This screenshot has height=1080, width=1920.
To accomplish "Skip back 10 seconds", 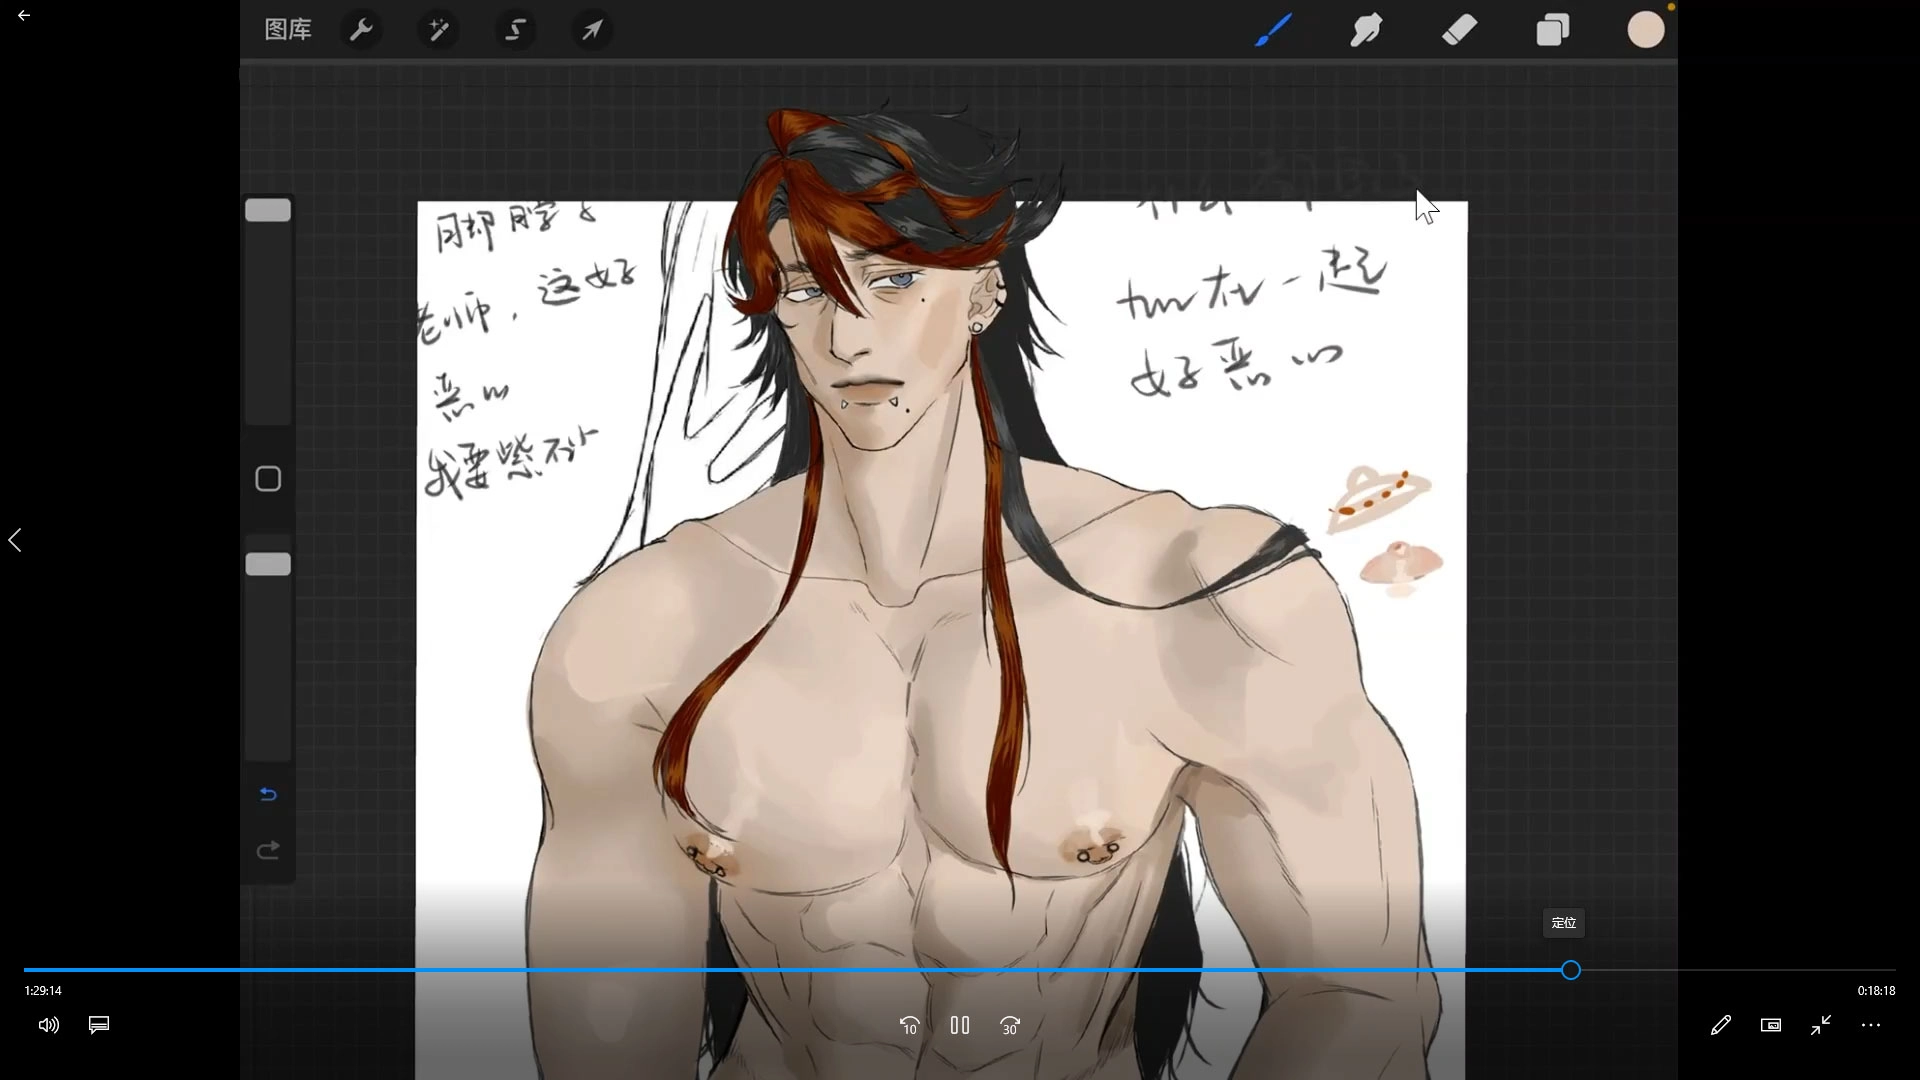I will click(x=909, y=1025).
